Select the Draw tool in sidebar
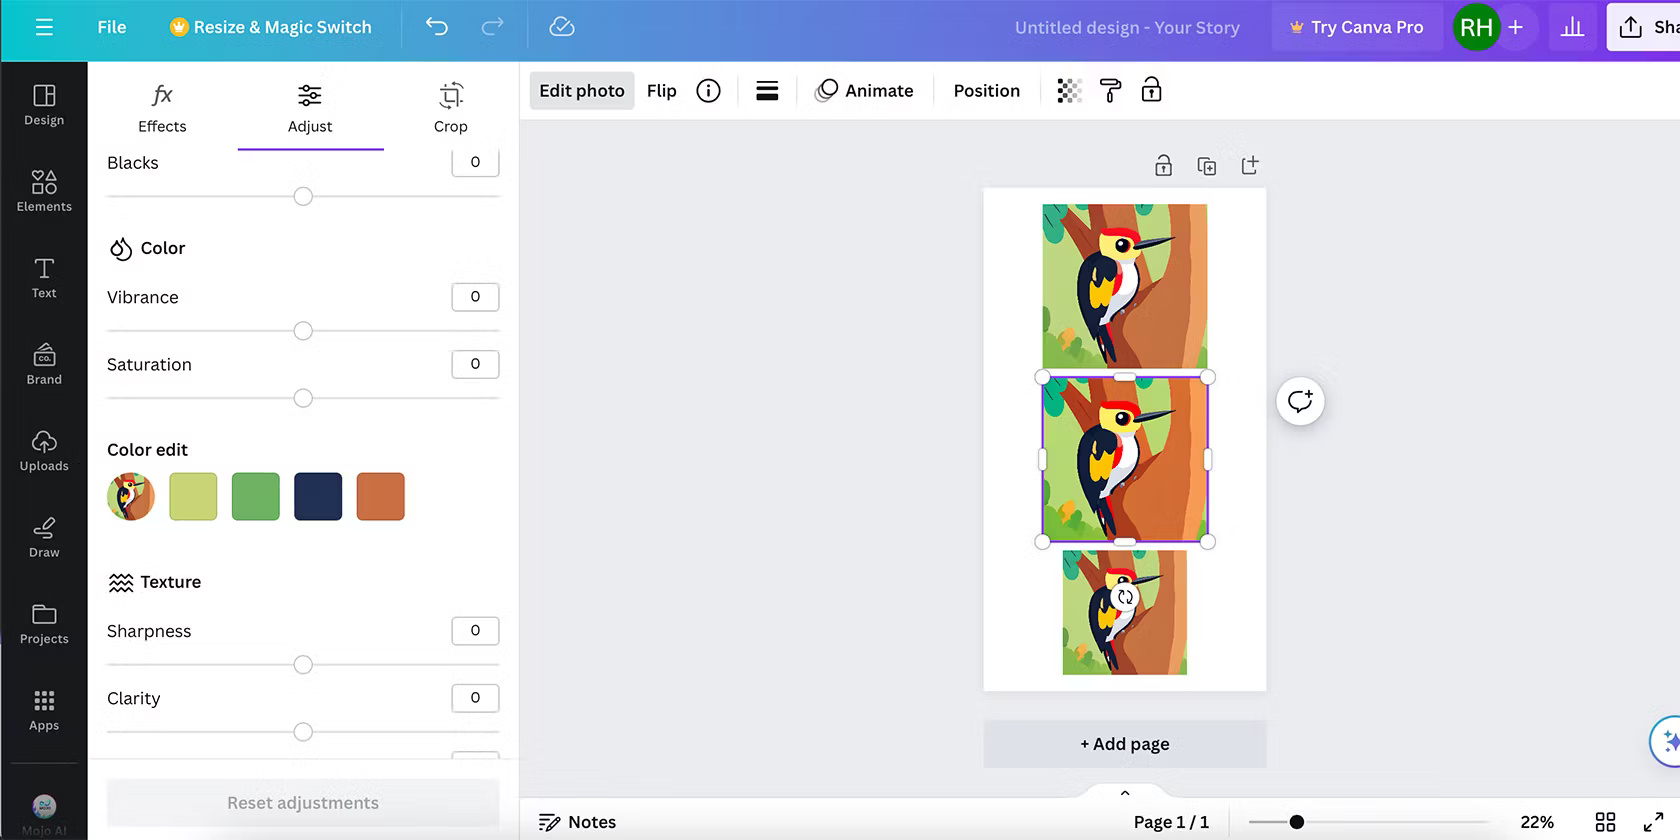 pyautogui.click(x=44, y=537)
